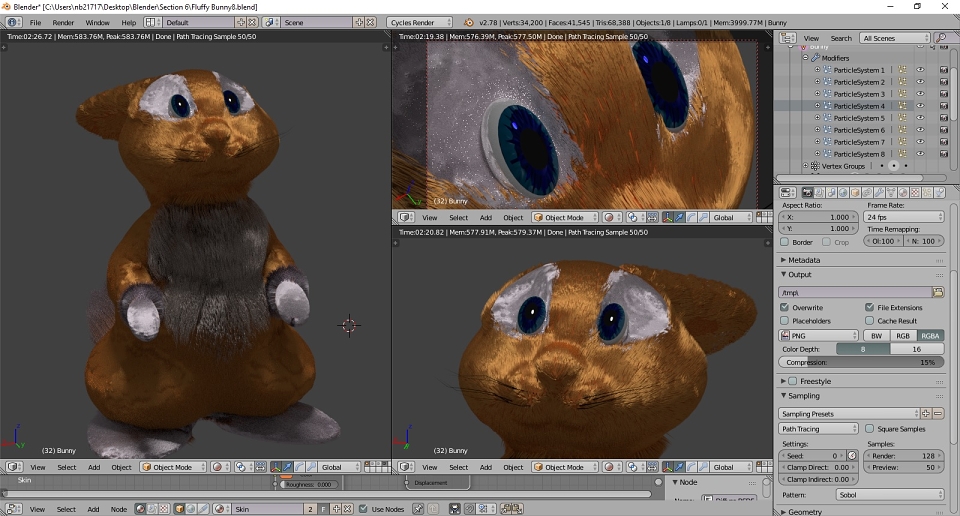The width and height of the screenshot is (960, 516).
Task: Open the All Scenes display dropdown
Action: 894,38
